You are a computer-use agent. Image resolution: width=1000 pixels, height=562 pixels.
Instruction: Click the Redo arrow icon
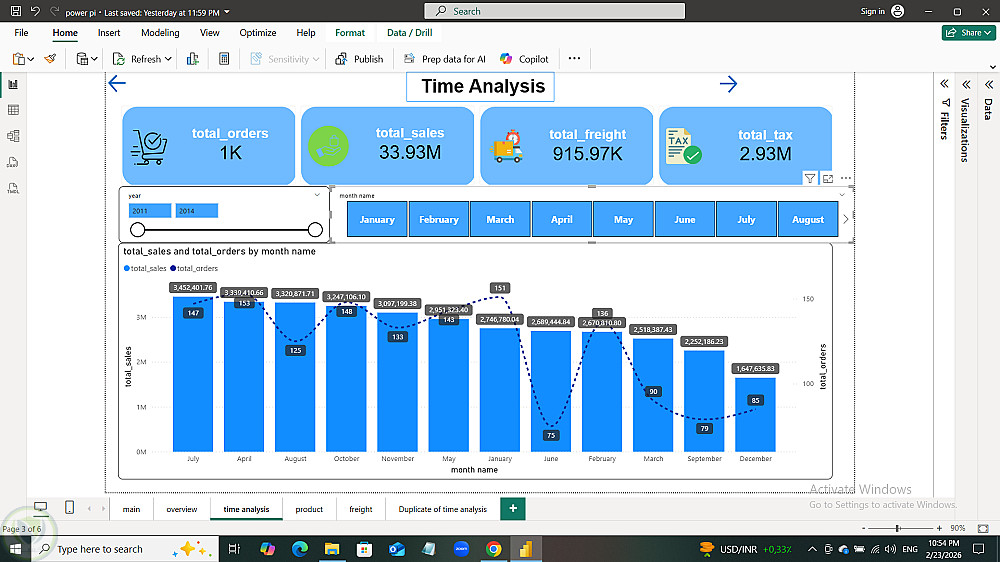click(54, 11)
